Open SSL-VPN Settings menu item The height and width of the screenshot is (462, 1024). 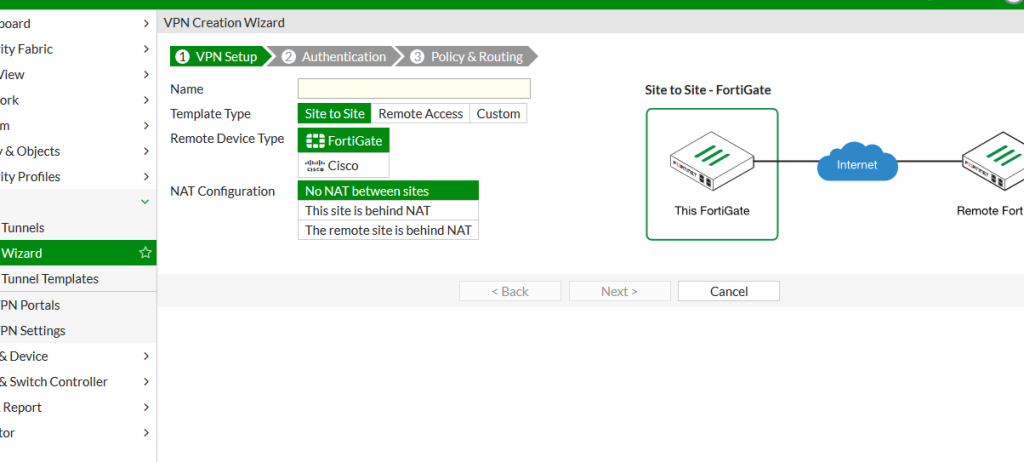[78, 331]
